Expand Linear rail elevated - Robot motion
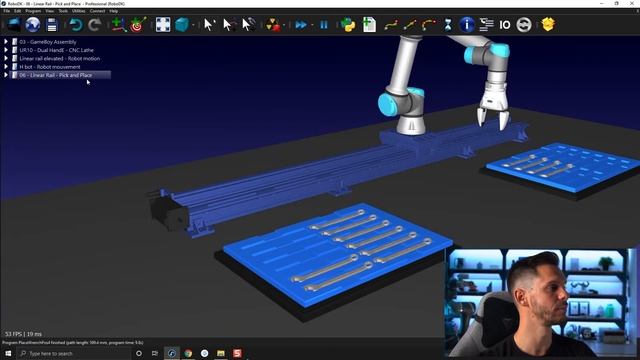This screenshot has width=640, height=360. [x=6, y=58]
